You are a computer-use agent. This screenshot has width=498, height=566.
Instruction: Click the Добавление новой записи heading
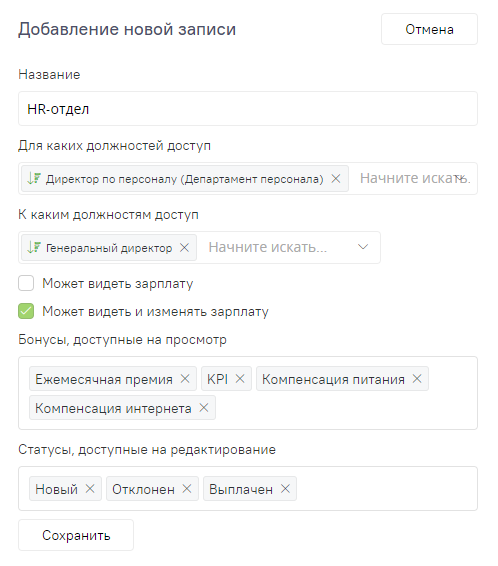pos(127,29)
